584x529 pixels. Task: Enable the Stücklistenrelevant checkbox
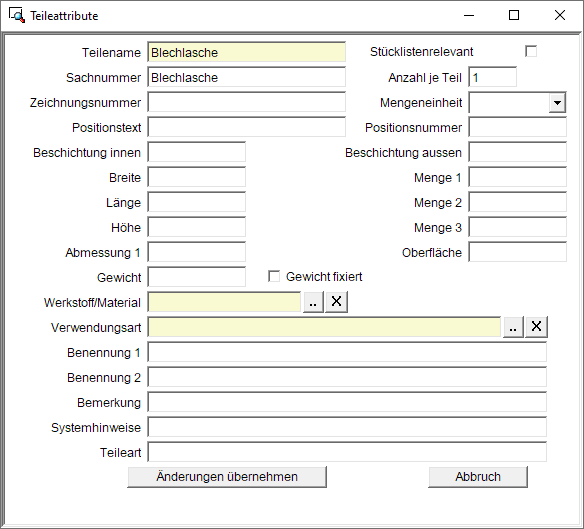[531, 51]
